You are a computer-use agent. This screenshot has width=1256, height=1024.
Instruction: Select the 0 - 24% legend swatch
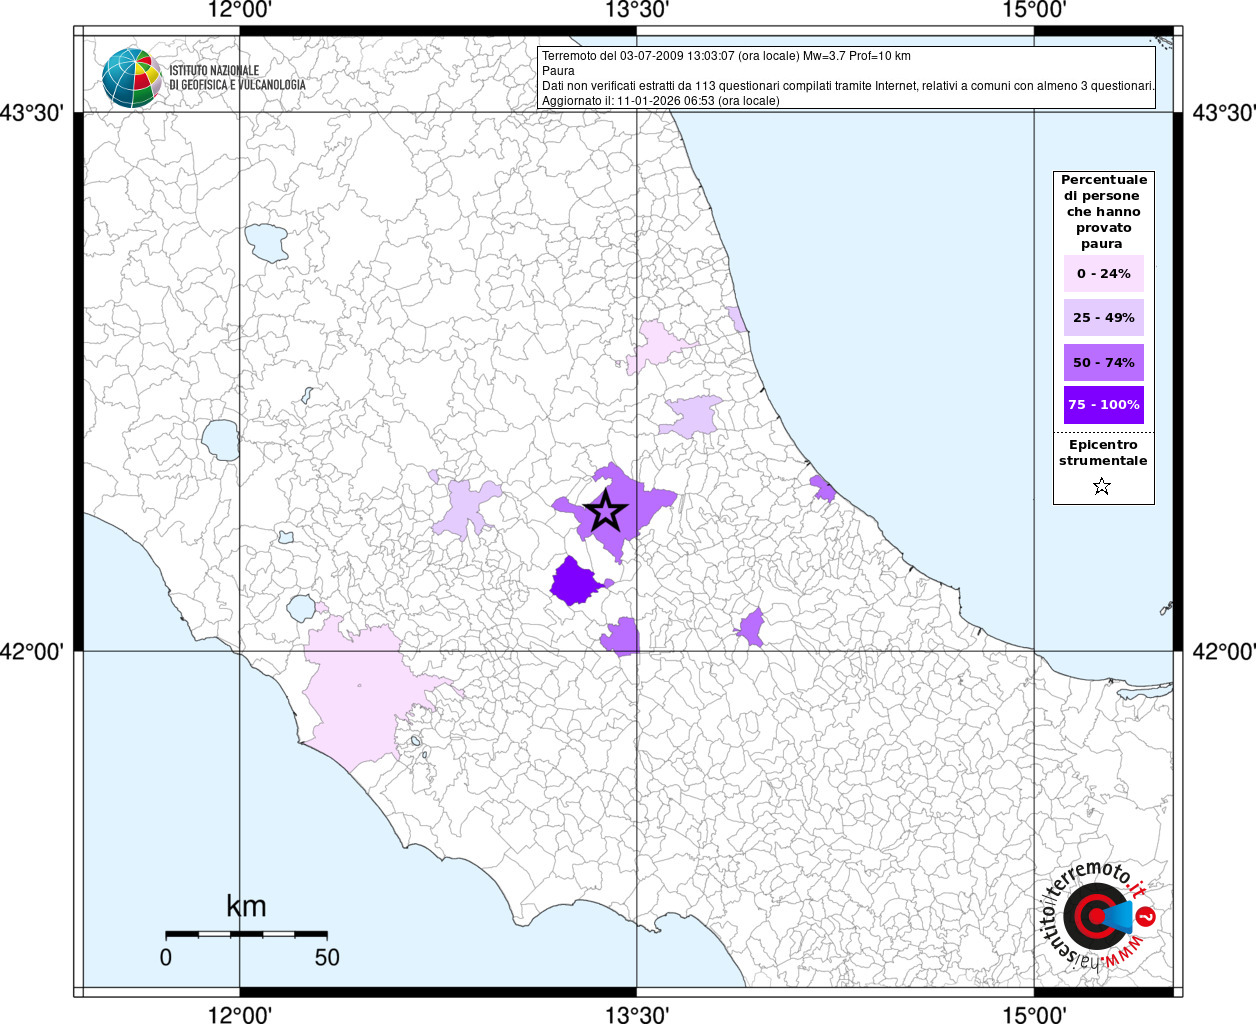tap(1104, 273)
